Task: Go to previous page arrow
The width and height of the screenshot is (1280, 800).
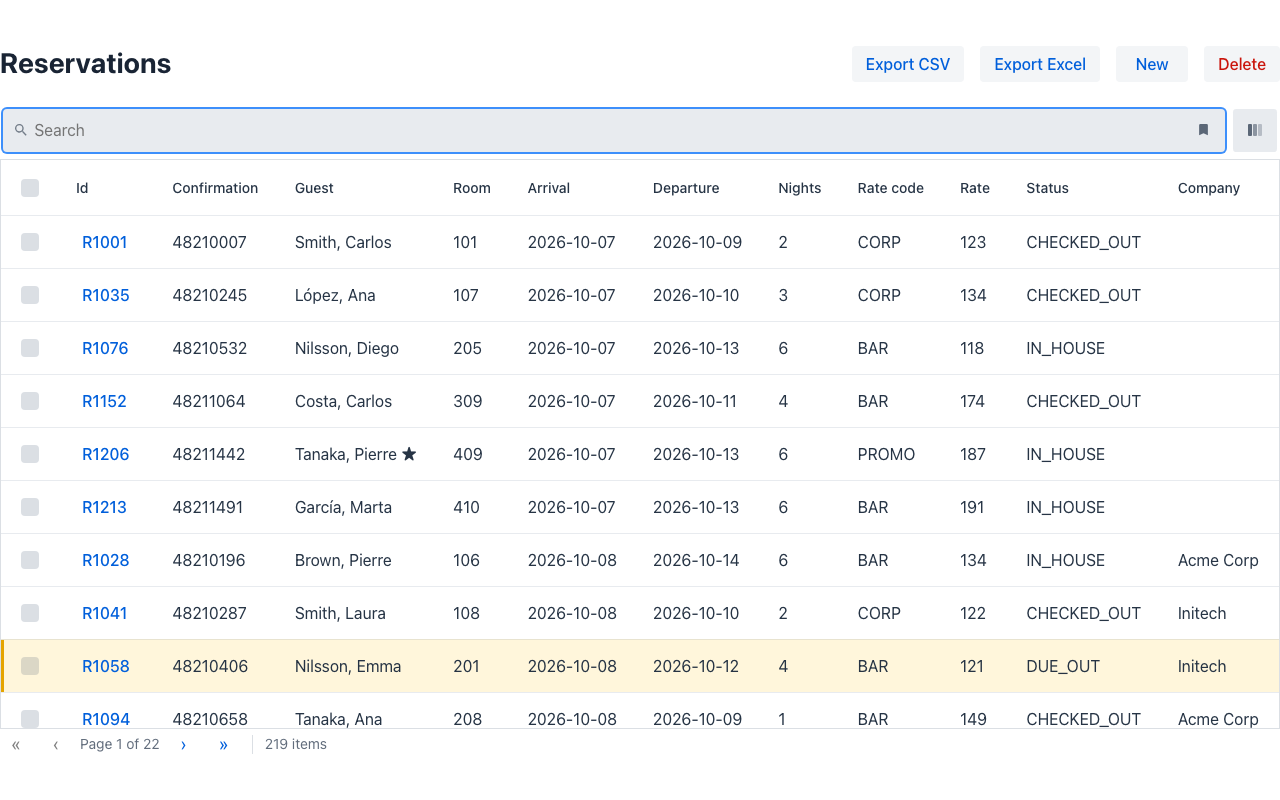Action: point(56,745)
